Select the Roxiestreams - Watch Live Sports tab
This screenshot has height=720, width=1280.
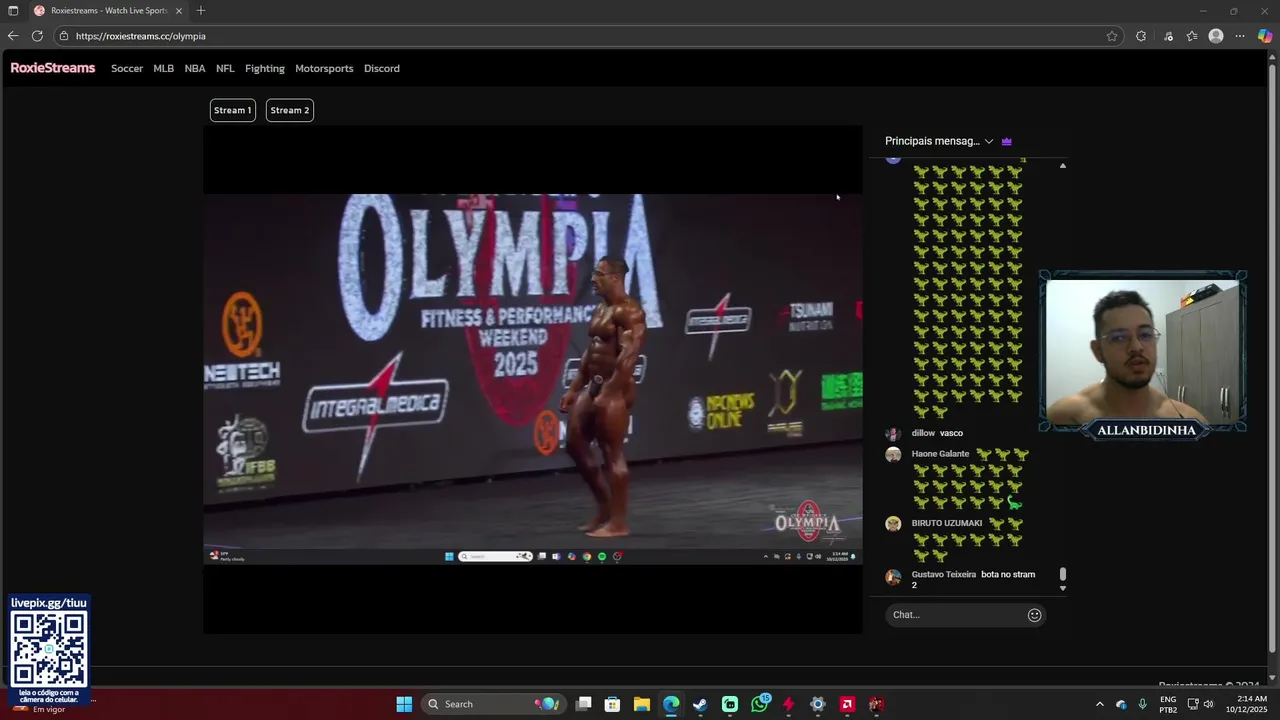tap(108, 11)
